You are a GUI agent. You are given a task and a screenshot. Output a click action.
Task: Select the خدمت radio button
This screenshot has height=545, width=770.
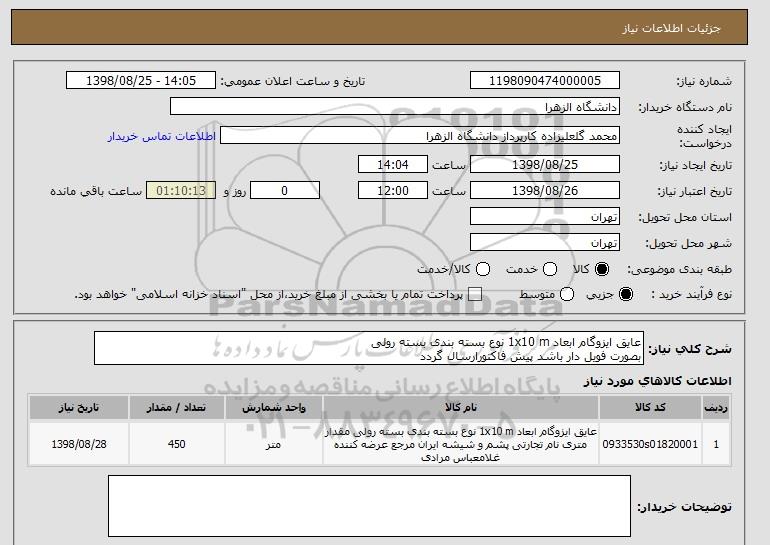[550, 269]
